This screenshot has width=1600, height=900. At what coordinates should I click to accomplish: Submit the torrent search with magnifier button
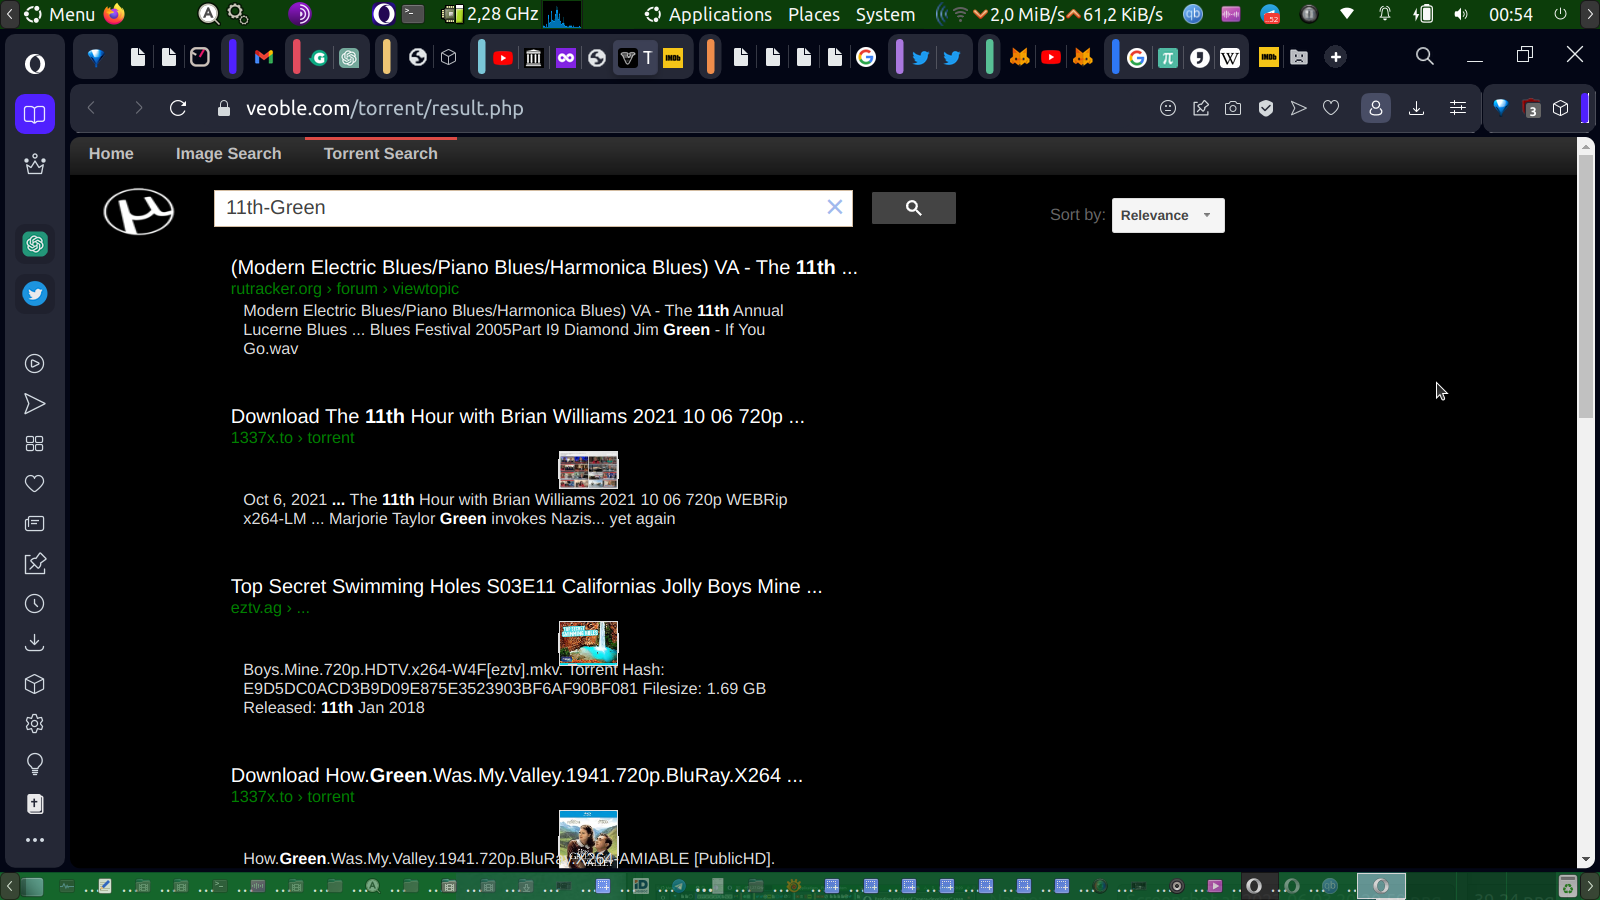point(914,208)
